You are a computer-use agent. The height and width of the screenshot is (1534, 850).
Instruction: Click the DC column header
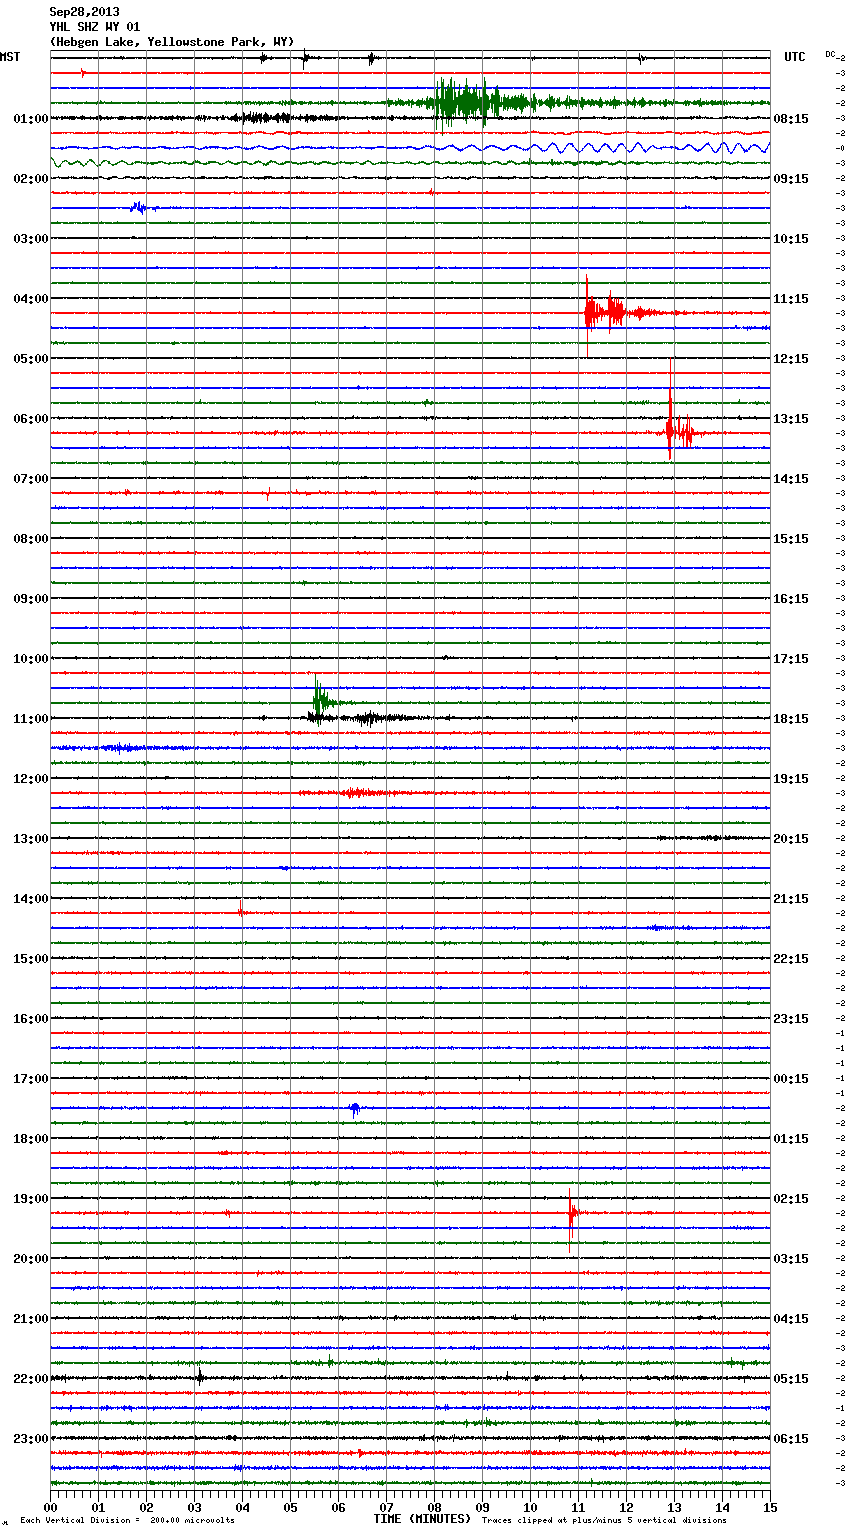coord(830,54)
